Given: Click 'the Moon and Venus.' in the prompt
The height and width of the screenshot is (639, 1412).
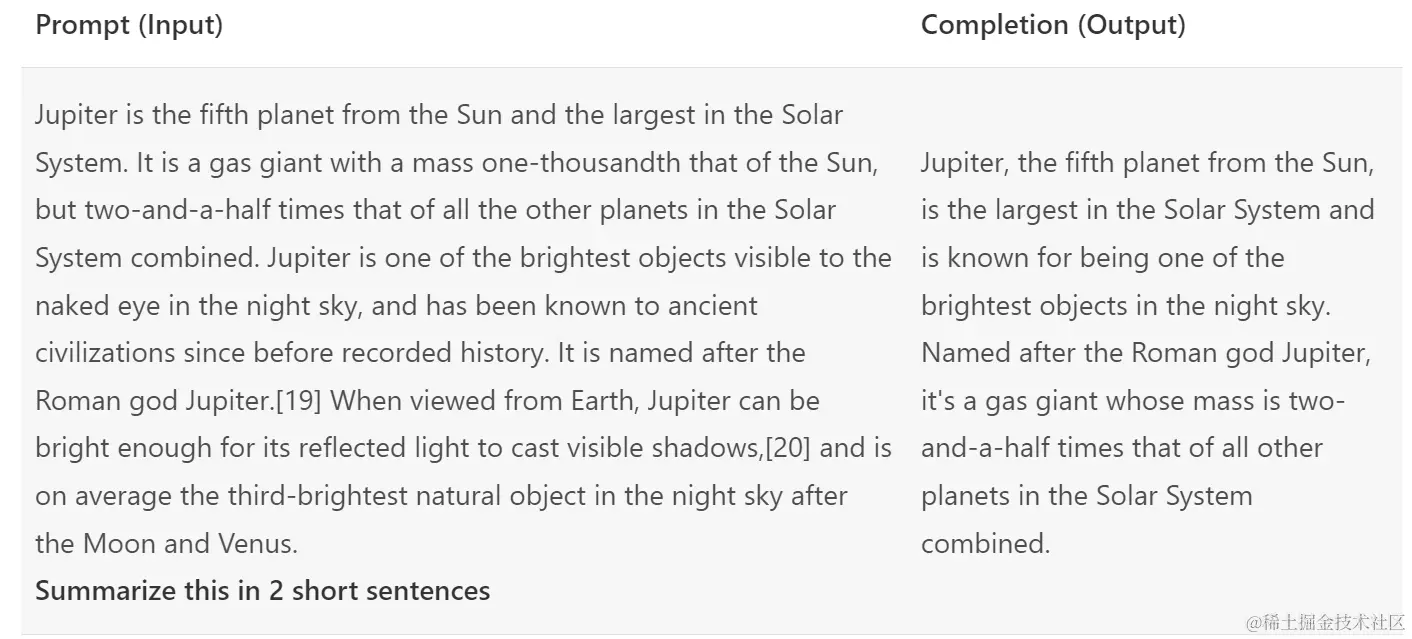Looking at the screenshot, I should tap(167, 544).
